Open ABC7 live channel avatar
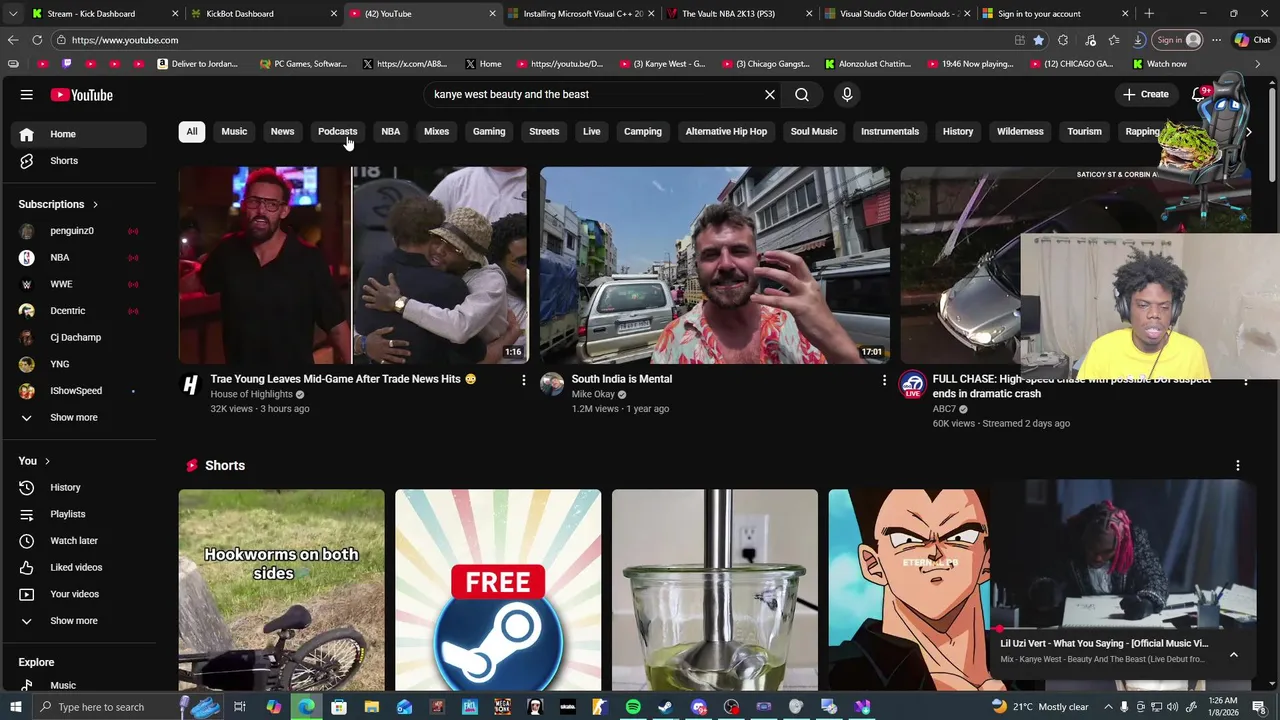1280x720 pixels. tap(912, 385)
